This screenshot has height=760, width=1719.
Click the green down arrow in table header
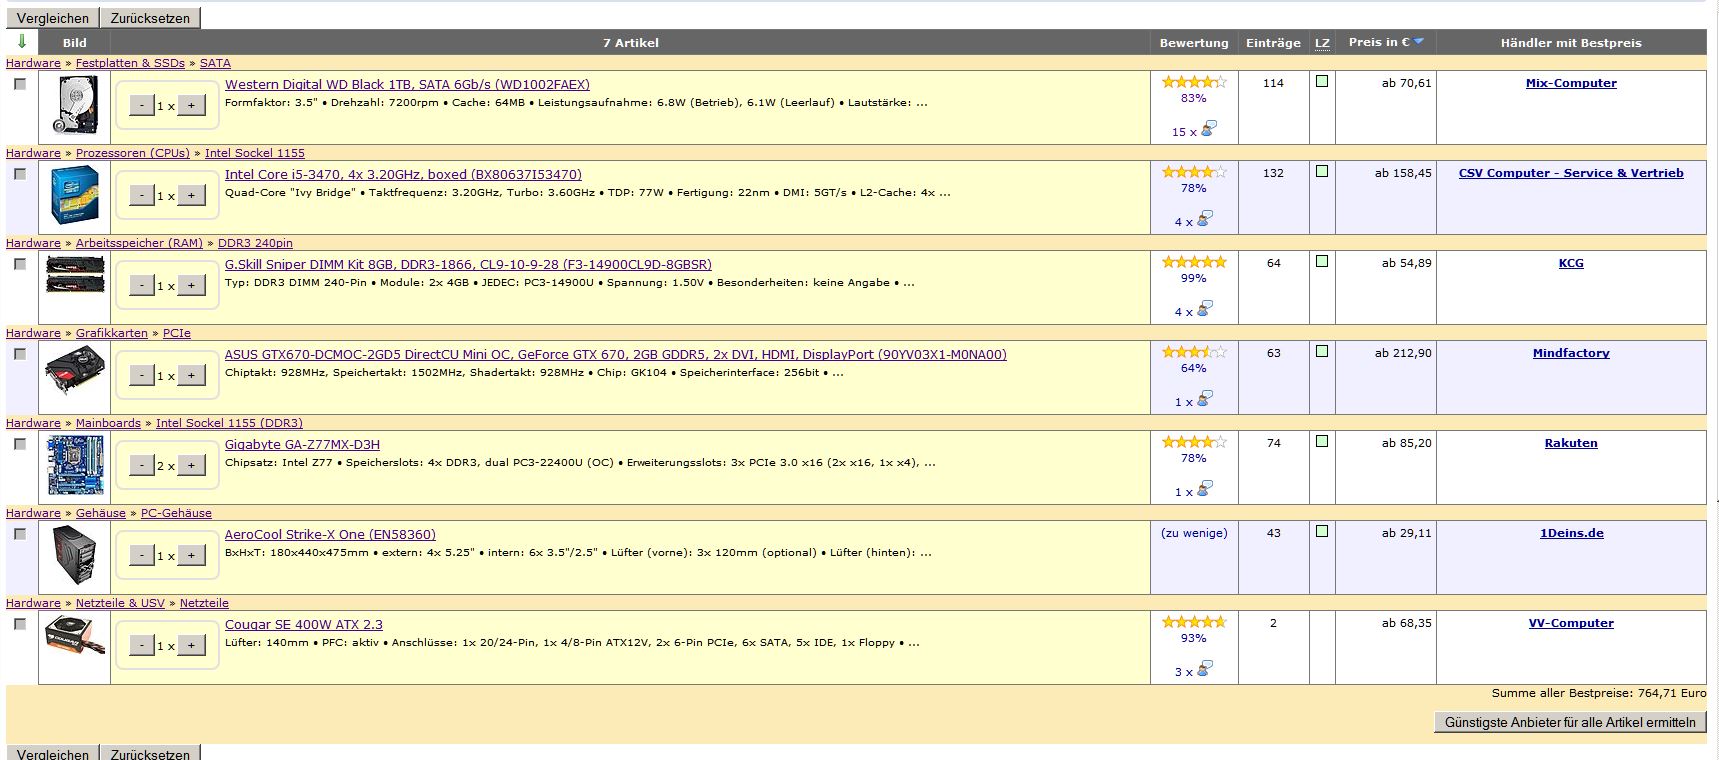click(x=22, y=42)
